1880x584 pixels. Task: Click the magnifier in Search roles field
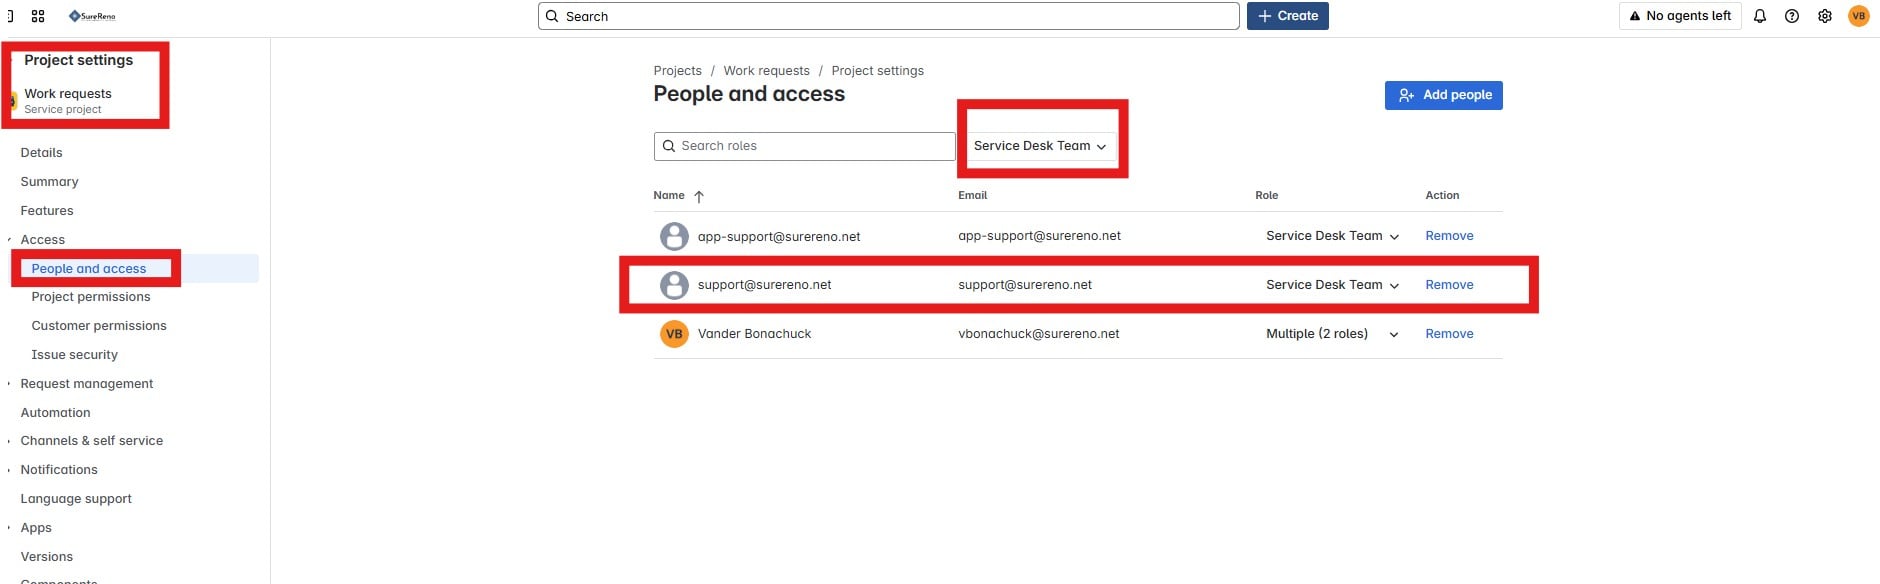point(669,146)
